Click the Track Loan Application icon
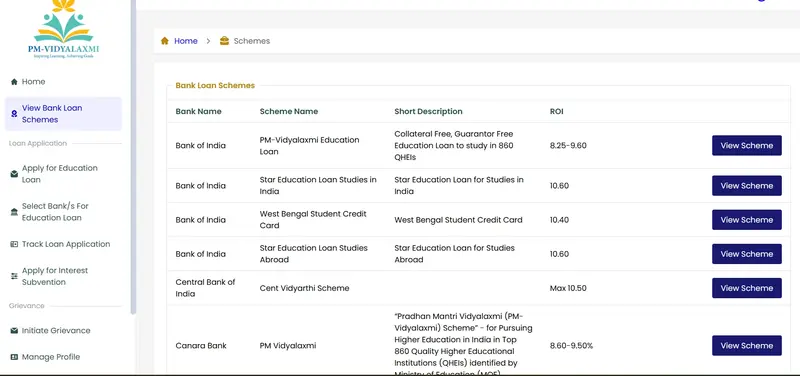 point(14,244)
